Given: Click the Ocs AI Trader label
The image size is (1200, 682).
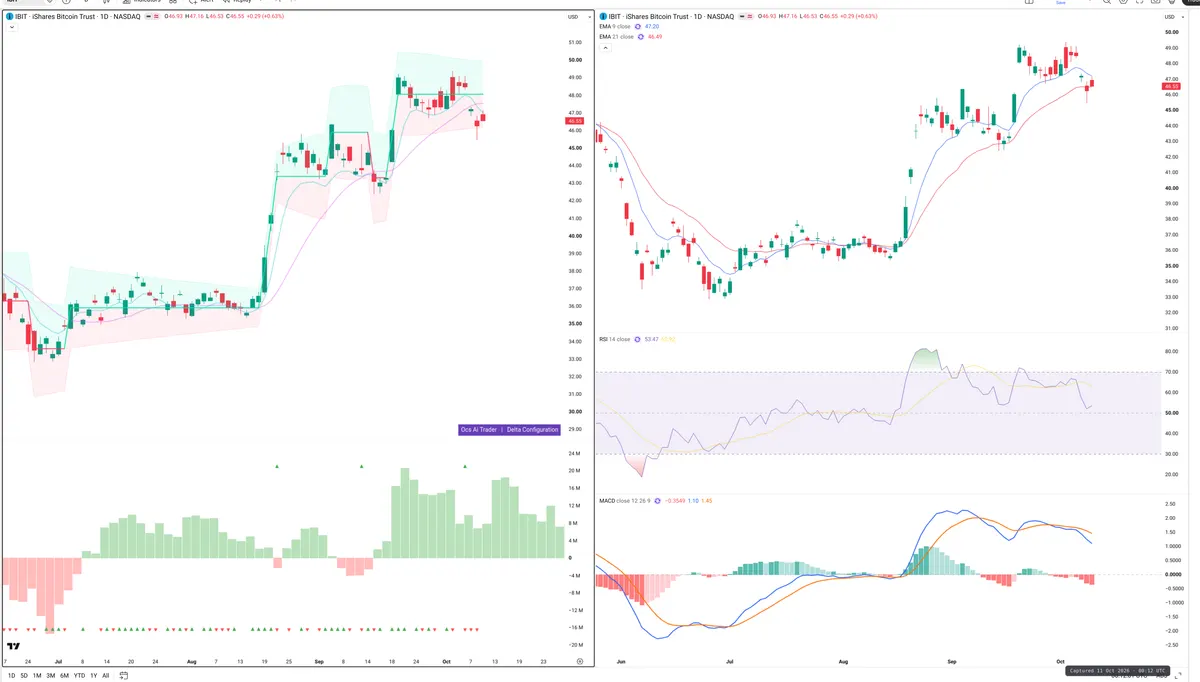Looking at the screenshot, I should (480, 429).
